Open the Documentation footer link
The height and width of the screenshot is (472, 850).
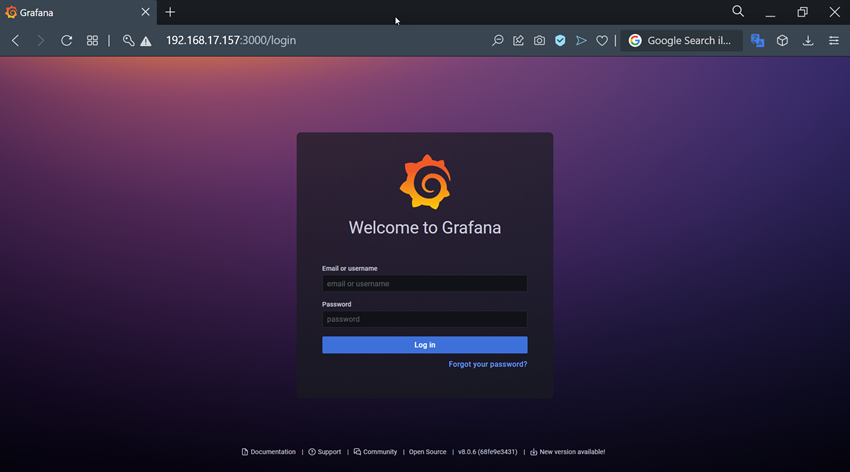(x=272, y=452)
